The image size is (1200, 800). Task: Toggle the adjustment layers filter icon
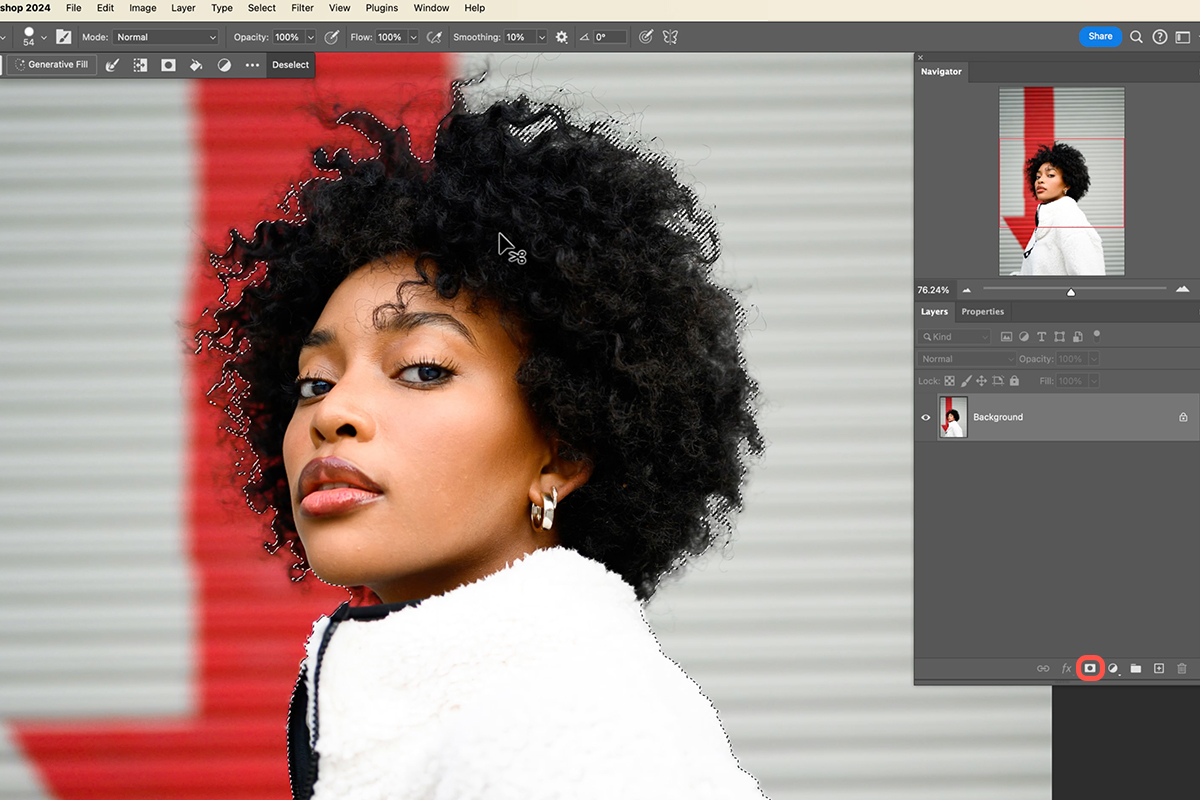[x=1023, y=336]
